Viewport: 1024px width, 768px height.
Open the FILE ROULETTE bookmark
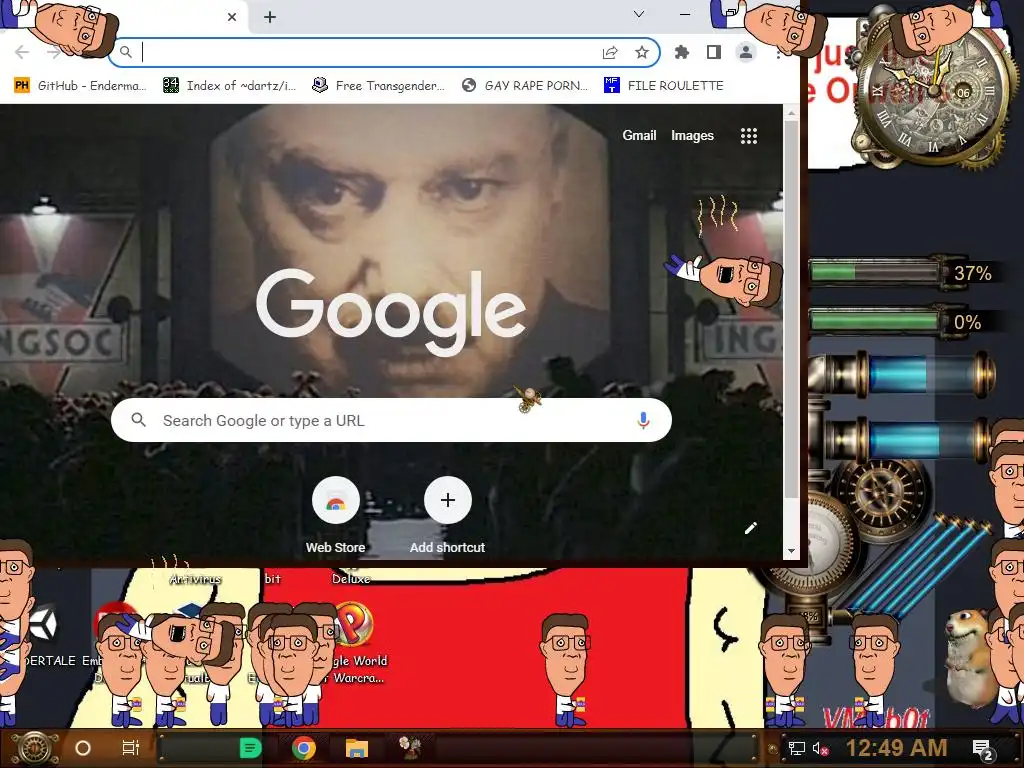point(664,86)
